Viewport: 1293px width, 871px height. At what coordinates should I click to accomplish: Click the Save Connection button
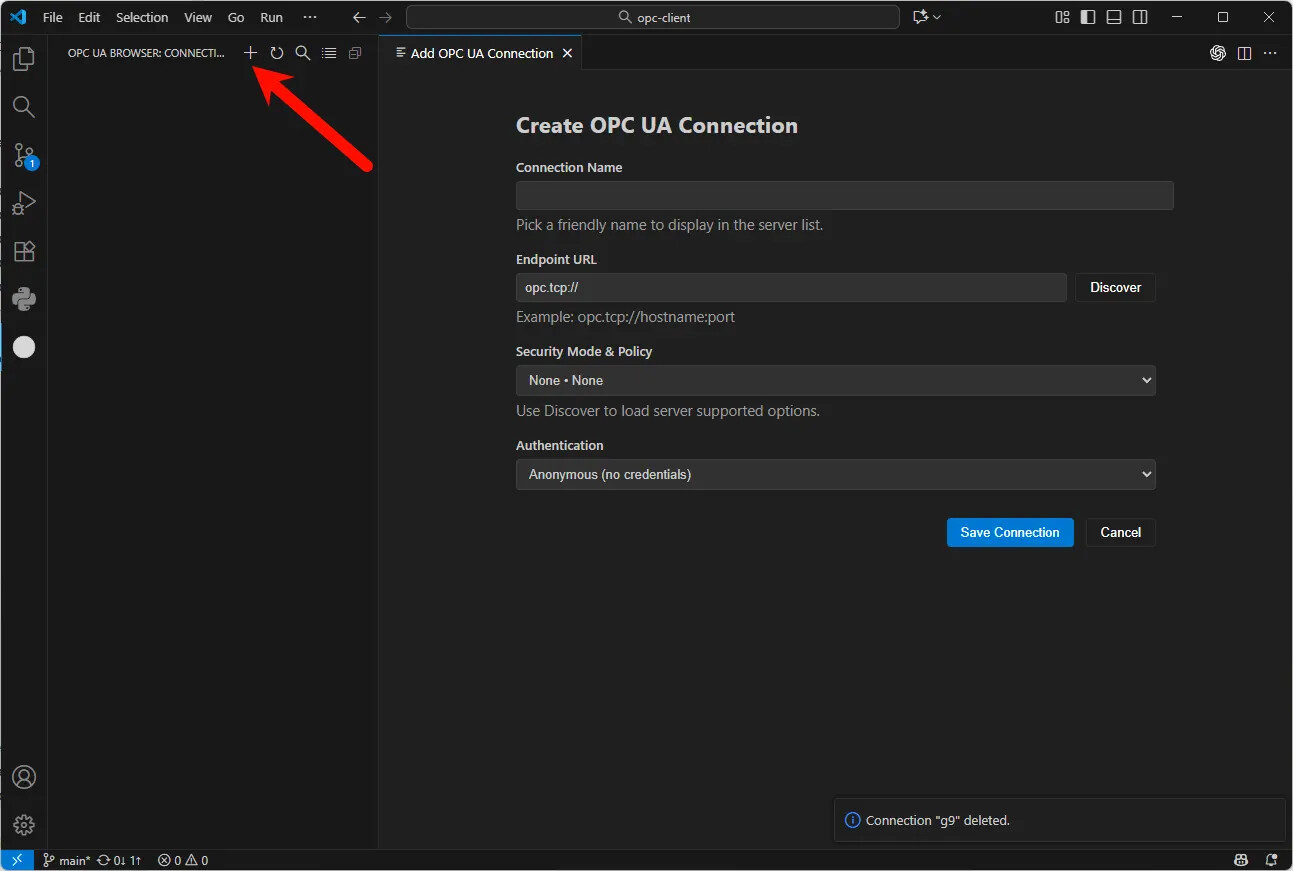click(1010, 532)
